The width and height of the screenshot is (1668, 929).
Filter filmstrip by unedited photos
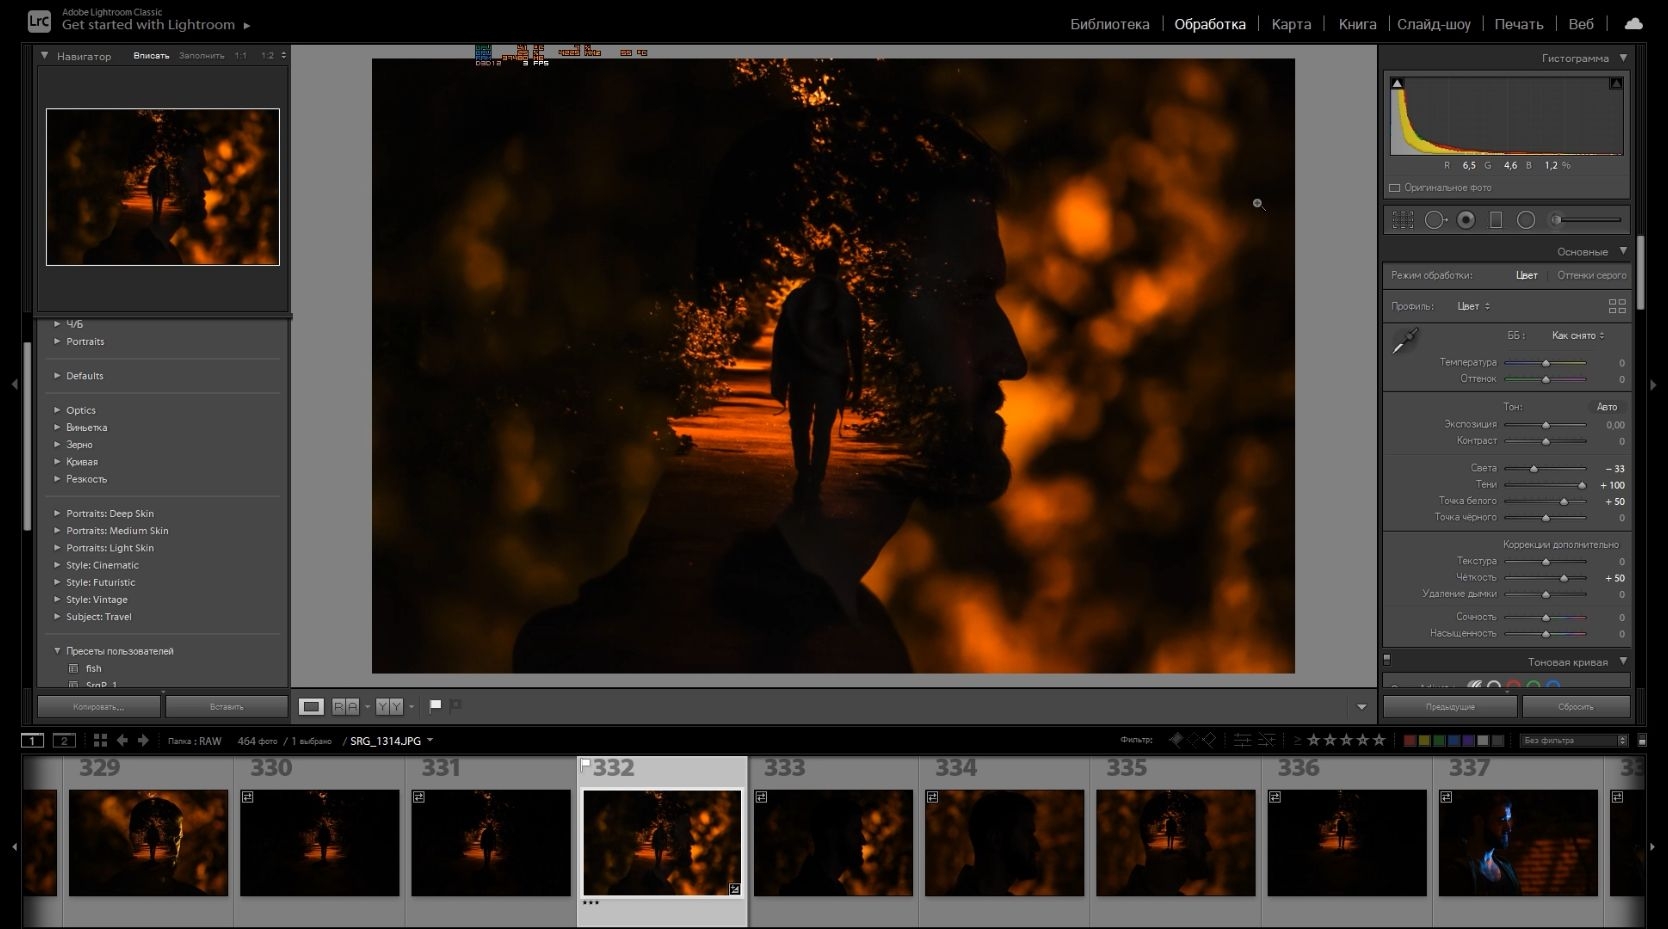click(x=1266, y=740)
